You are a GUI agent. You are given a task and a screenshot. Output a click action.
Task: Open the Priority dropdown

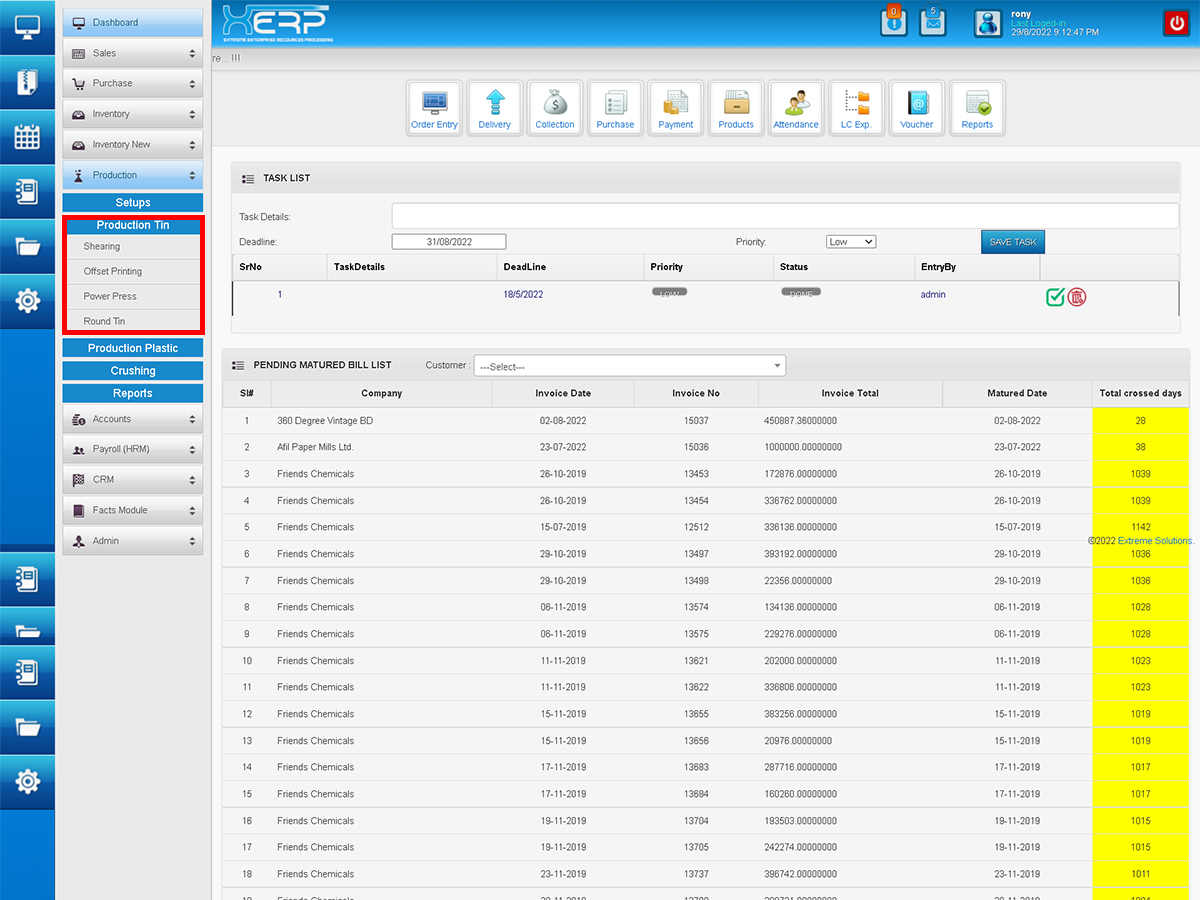click(850, 242)
